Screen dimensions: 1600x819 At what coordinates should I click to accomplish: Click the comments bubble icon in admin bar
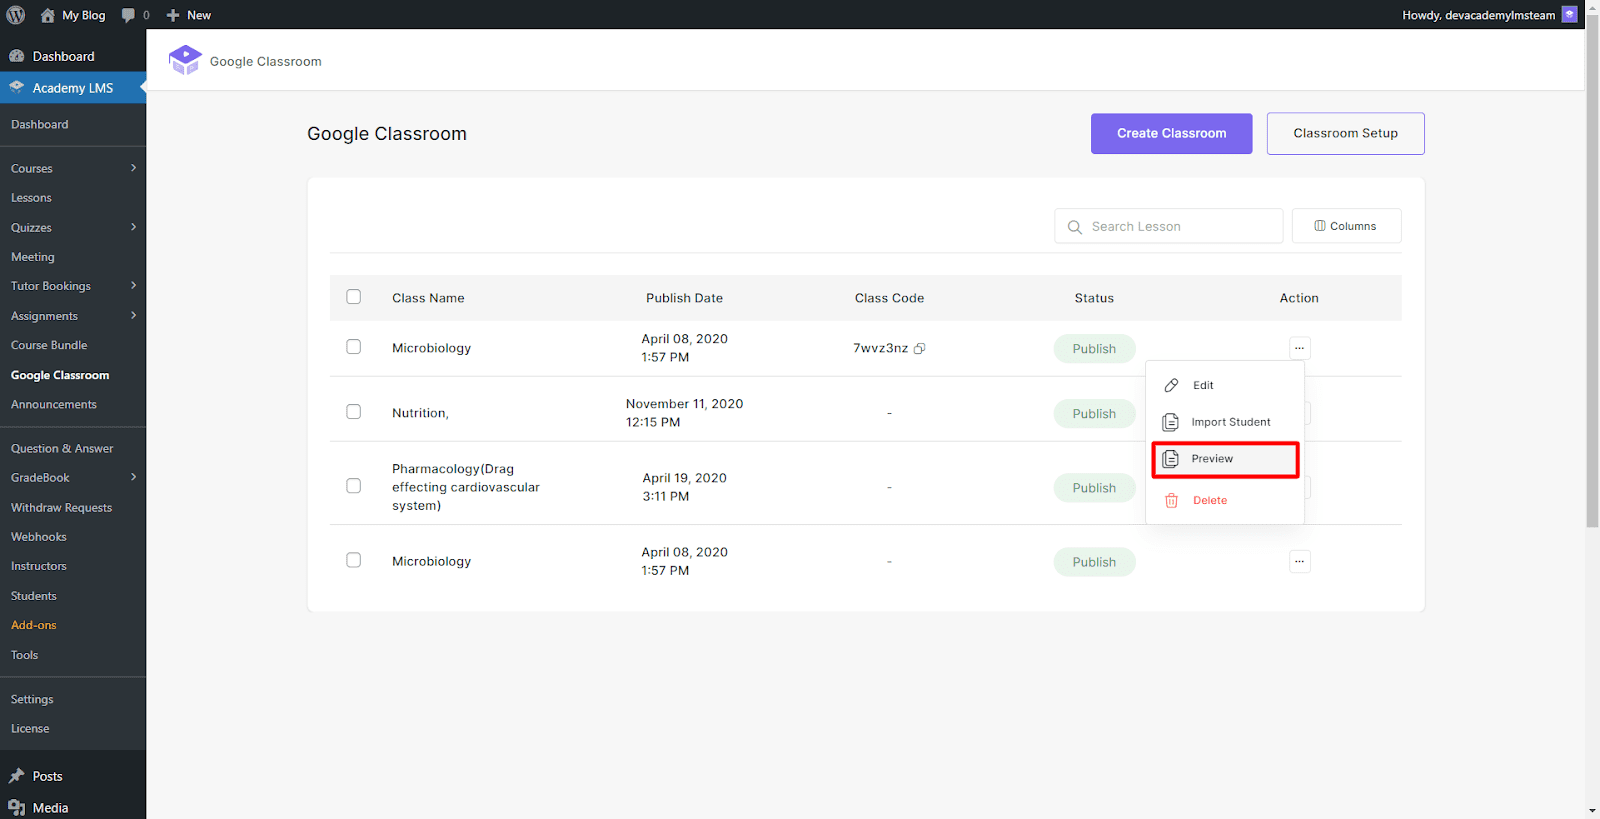tap(128, 15)
